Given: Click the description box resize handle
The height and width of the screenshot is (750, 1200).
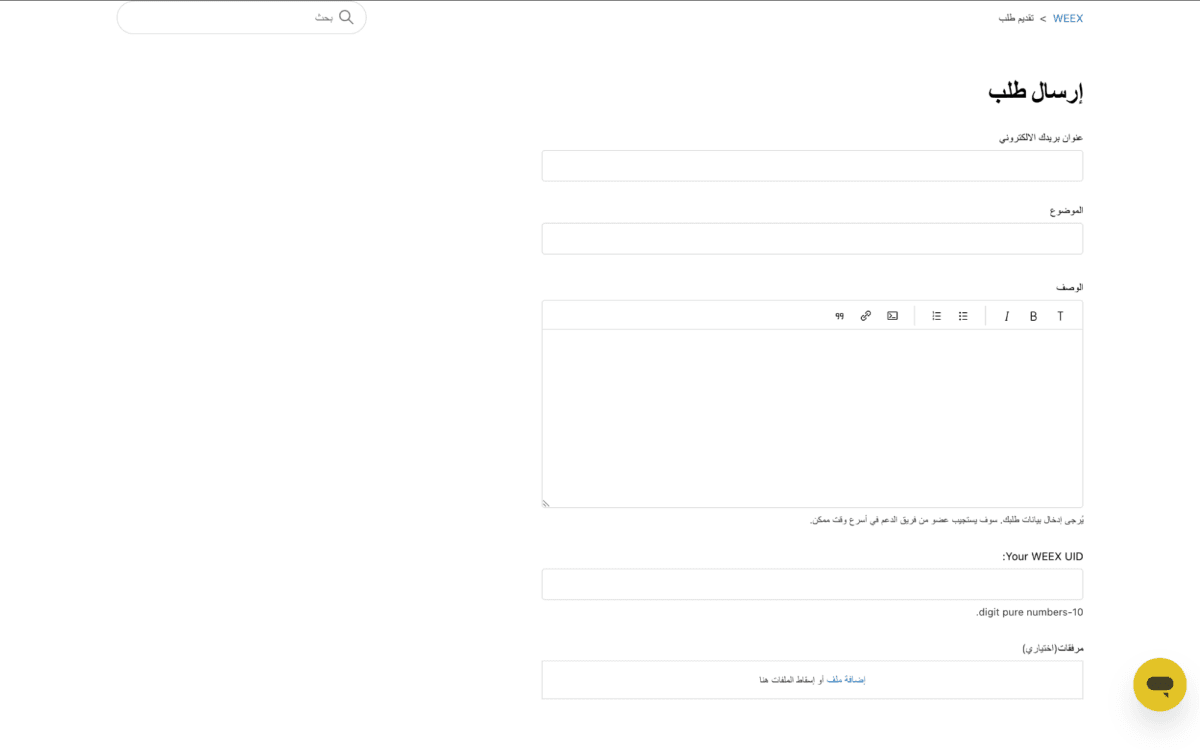Looking at the screenshot, I should tap(546, 503).
